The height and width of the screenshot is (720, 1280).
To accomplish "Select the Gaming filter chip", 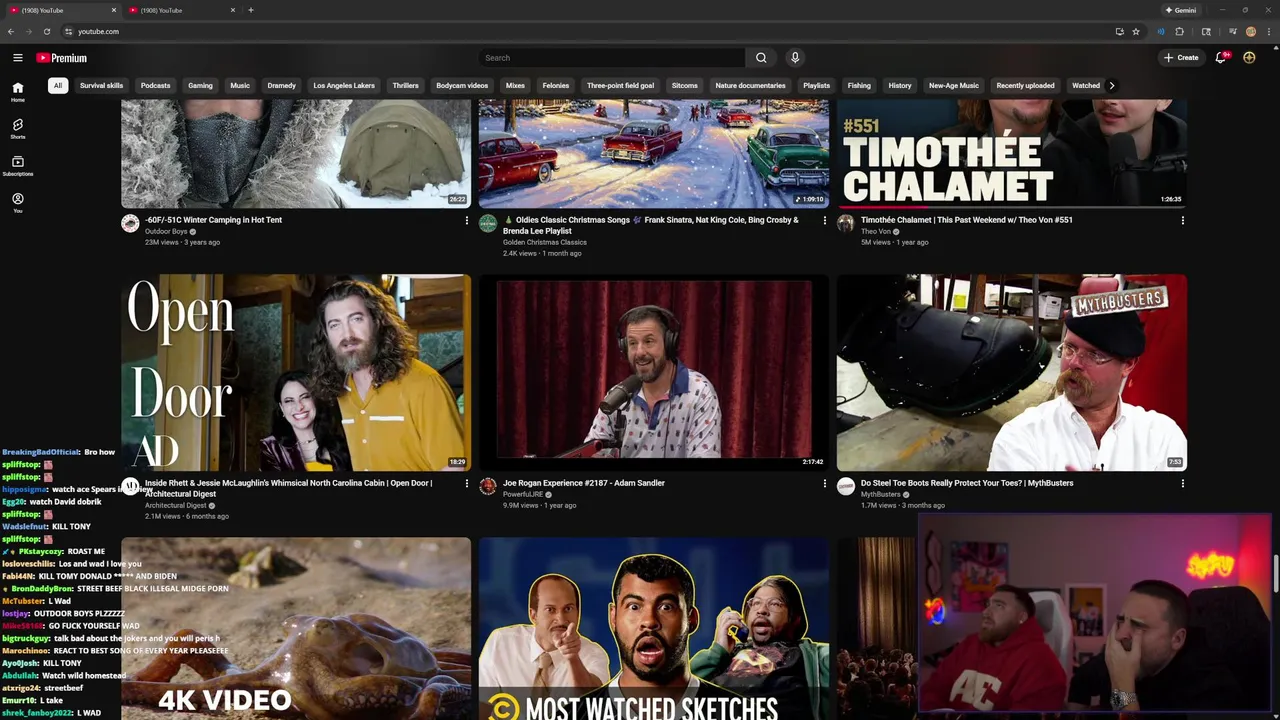I will [200, 85].
